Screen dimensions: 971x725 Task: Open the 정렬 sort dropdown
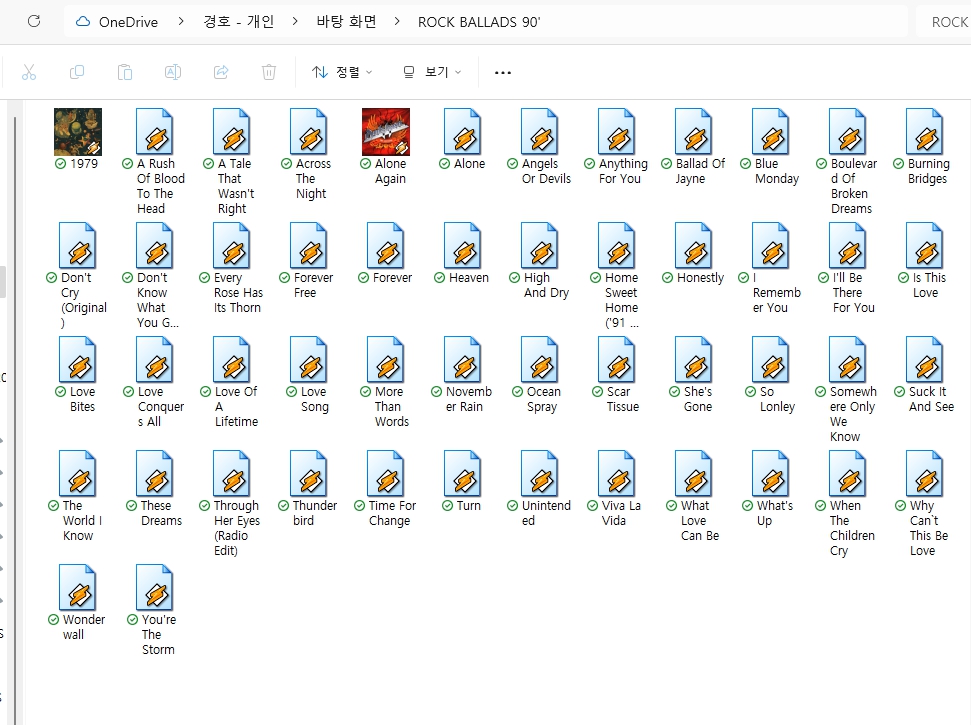(341, 72)
